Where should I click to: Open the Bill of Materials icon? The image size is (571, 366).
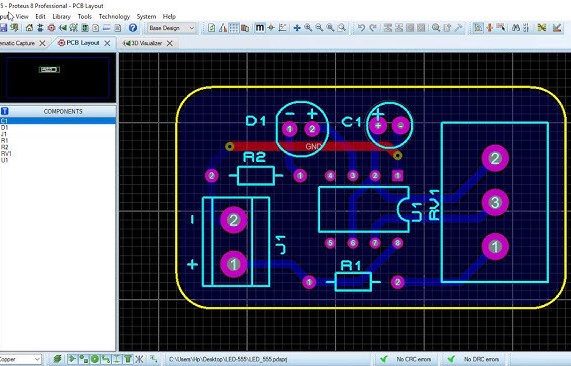[96, 28]
